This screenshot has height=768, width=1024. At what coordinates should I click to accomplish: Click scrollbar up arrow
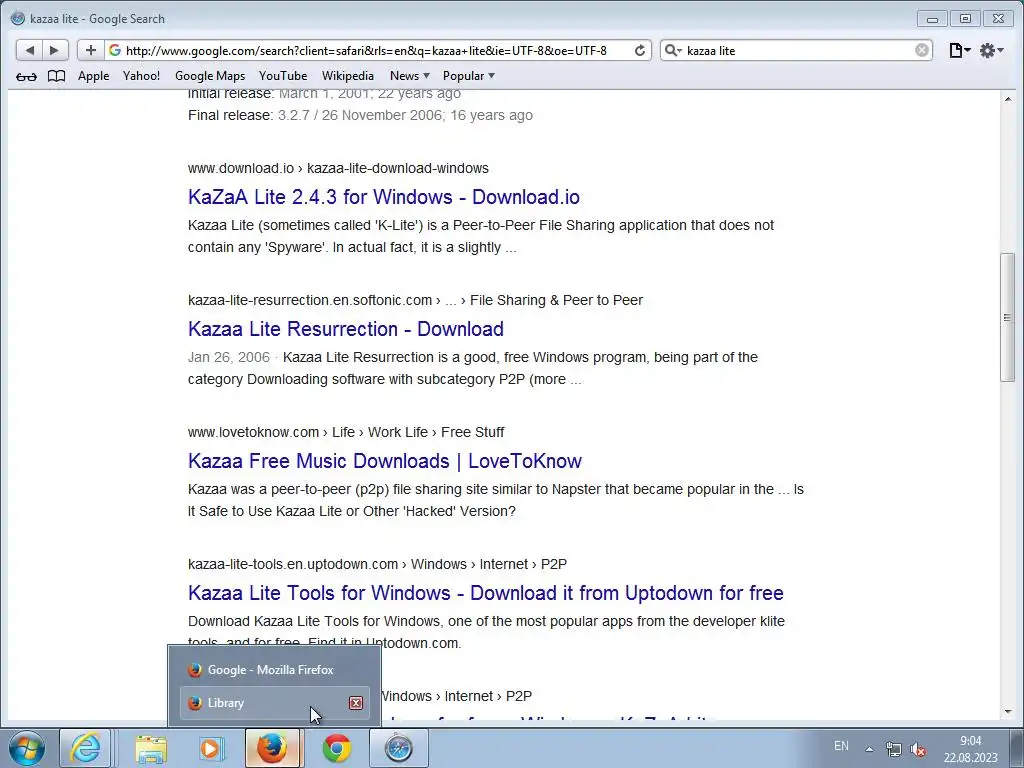[1008, 99]
